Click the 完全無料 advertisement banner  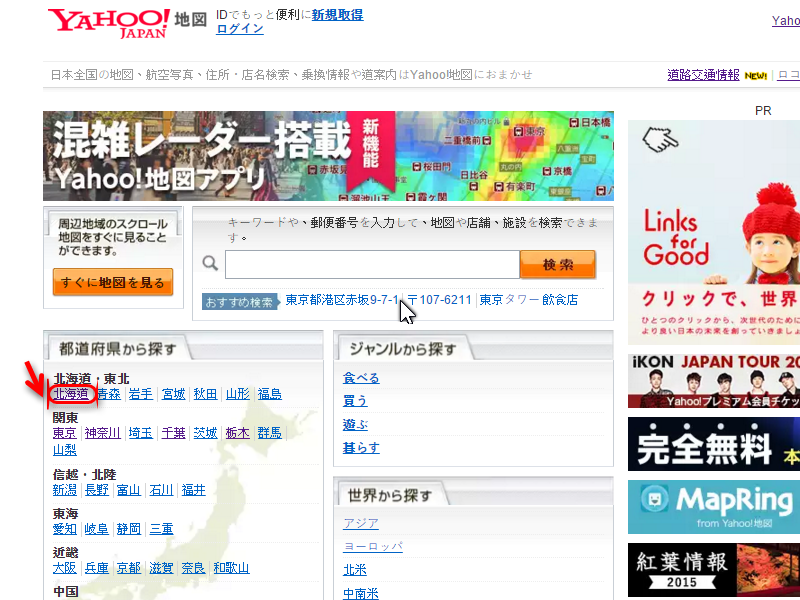[x=714, y=444]
